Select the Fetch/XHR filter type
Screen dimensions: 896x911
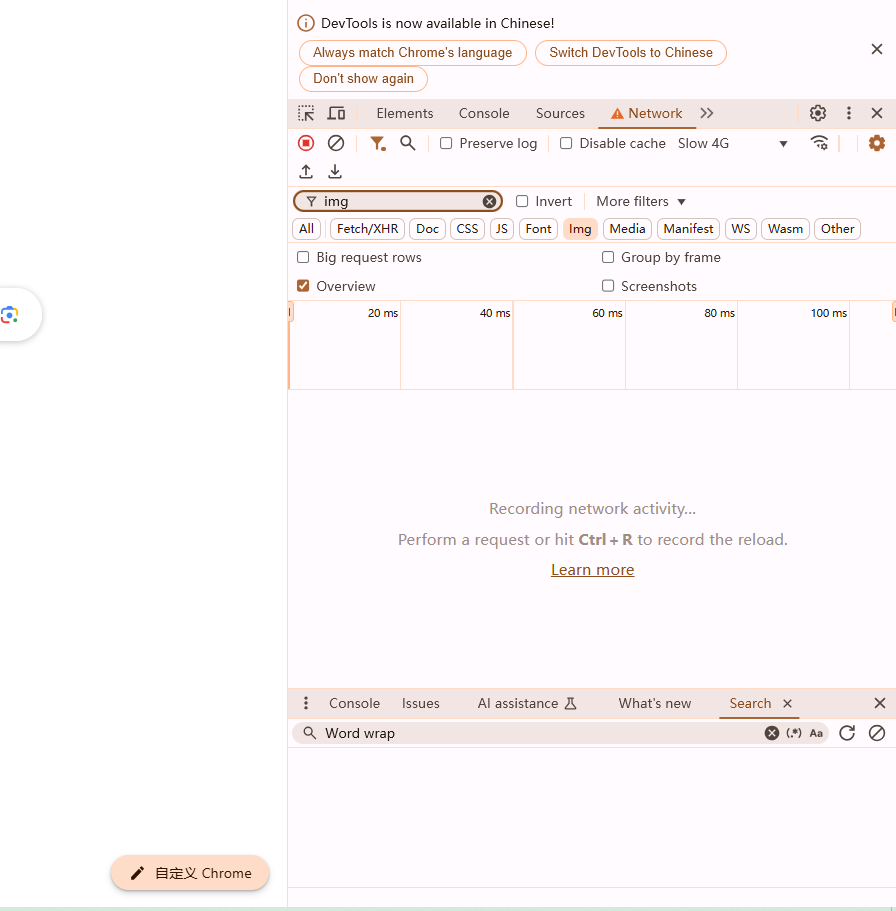click(367, 229)
